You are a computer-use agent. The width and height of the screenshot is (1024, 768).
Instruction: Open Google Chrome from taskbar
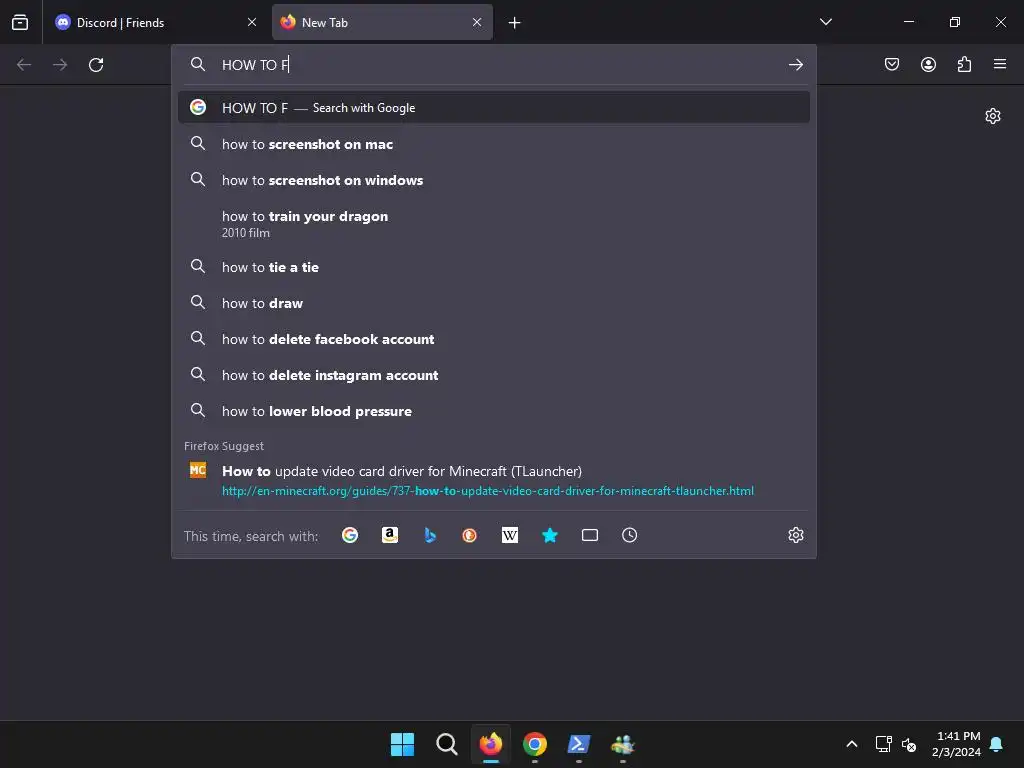point(535,744)
